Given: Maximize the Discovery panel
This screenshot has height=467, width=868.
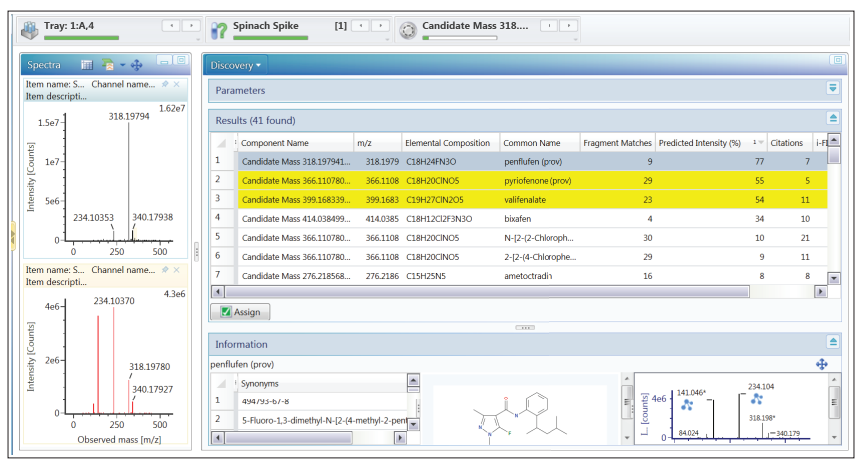Looking at the screenshot, I should 838,60.
